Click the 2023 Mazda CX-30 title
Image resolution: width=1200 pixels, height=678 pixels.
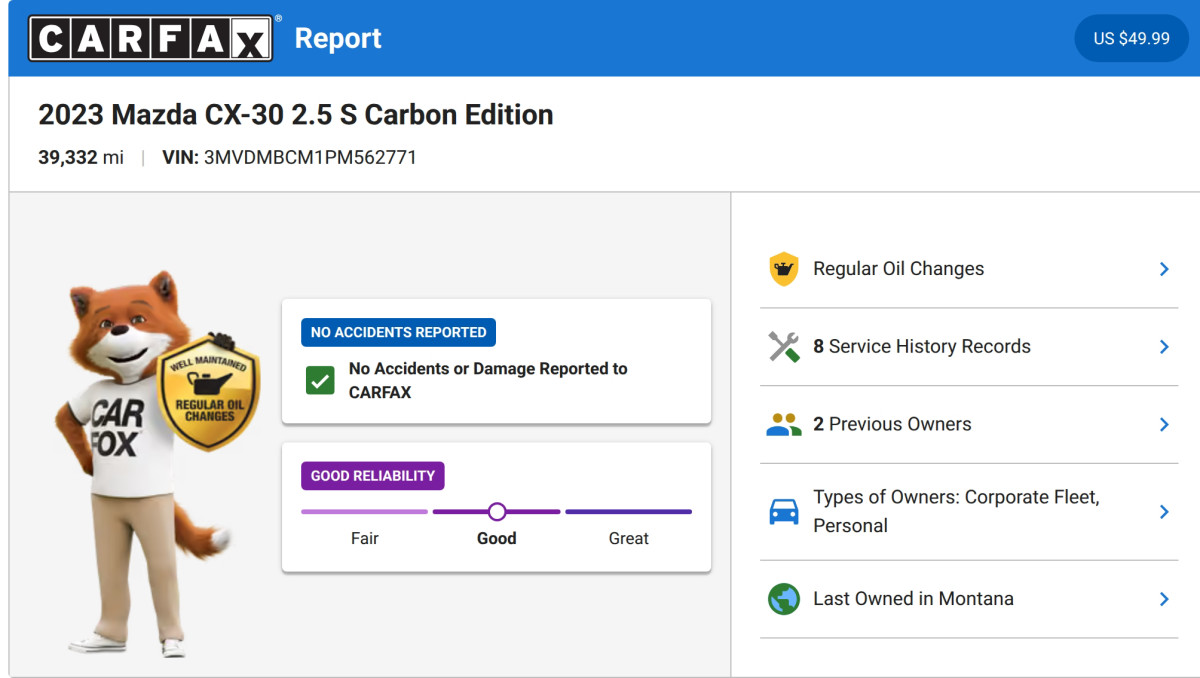(296, 114)
